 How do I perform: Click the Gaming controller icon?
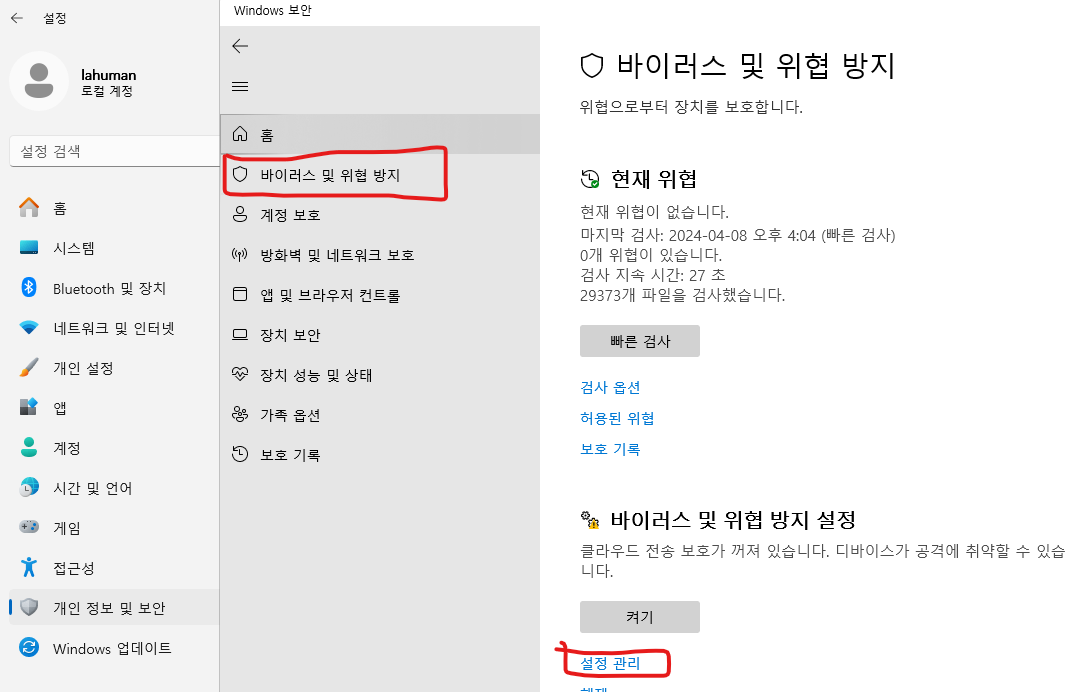tap(29, 527)
